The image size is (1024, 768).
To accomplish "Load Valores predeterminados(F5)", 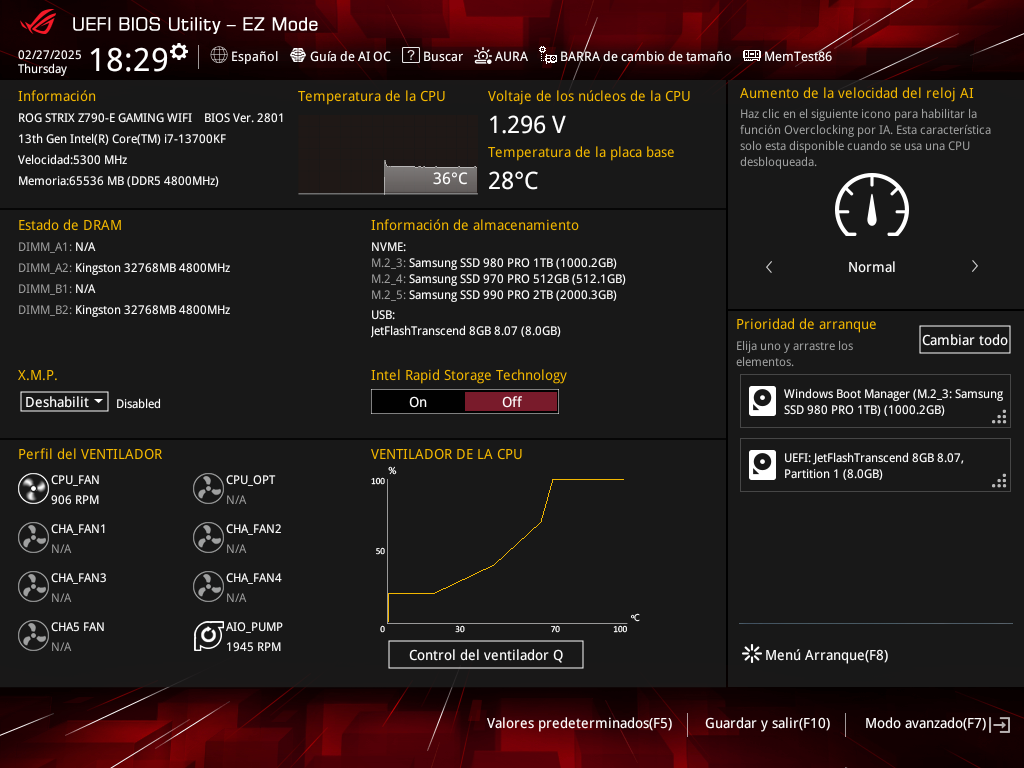I will [579, 723].
